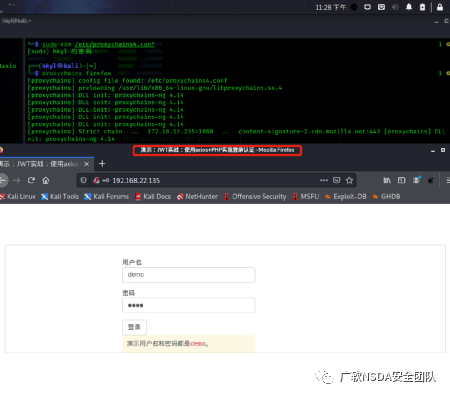
Task: Open the Kali Tools bookmark
Action: point(60,197)
